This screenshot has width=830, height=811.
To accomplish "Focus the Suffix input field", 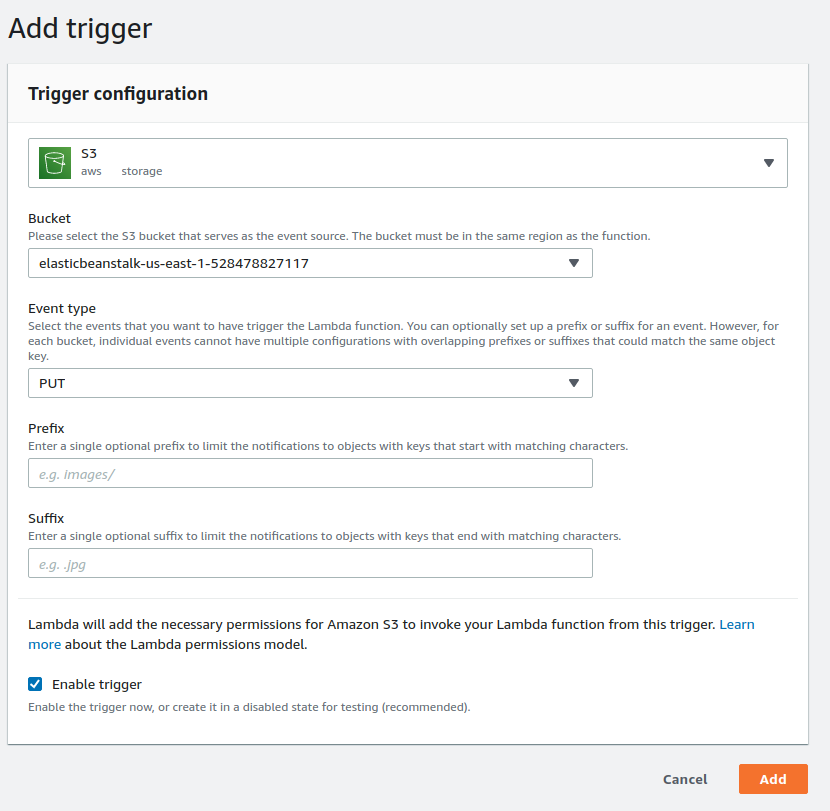I will (310, 563).
